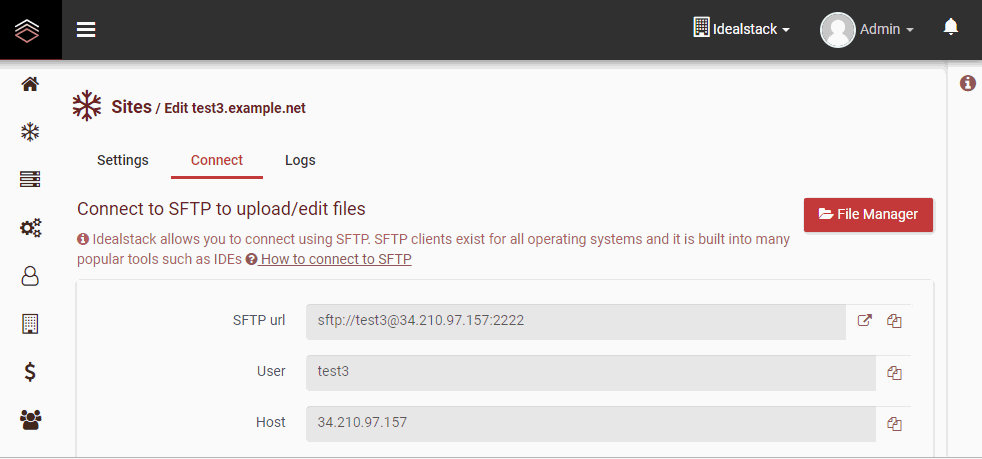Open the hamburger menu in top bar
This screenshot has width=982, height=459.
point(86,29)
